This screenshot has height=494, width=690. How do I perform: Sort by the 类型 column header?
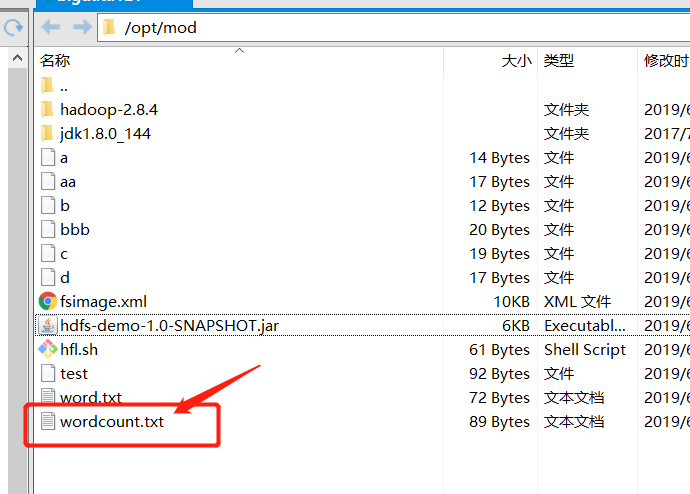pyautogui.click(x=559, y=60)
